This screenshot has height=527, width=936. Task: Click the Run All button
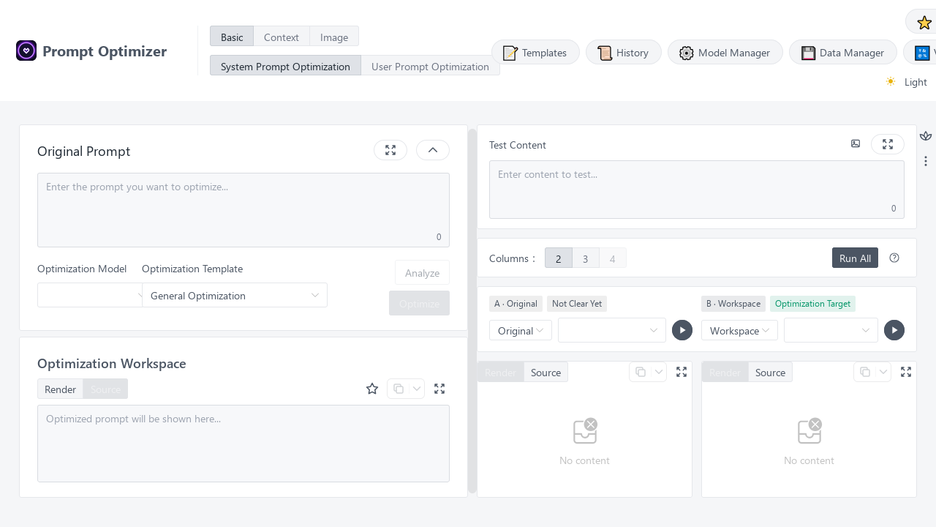pyautogui.click(x=855, y=258)
